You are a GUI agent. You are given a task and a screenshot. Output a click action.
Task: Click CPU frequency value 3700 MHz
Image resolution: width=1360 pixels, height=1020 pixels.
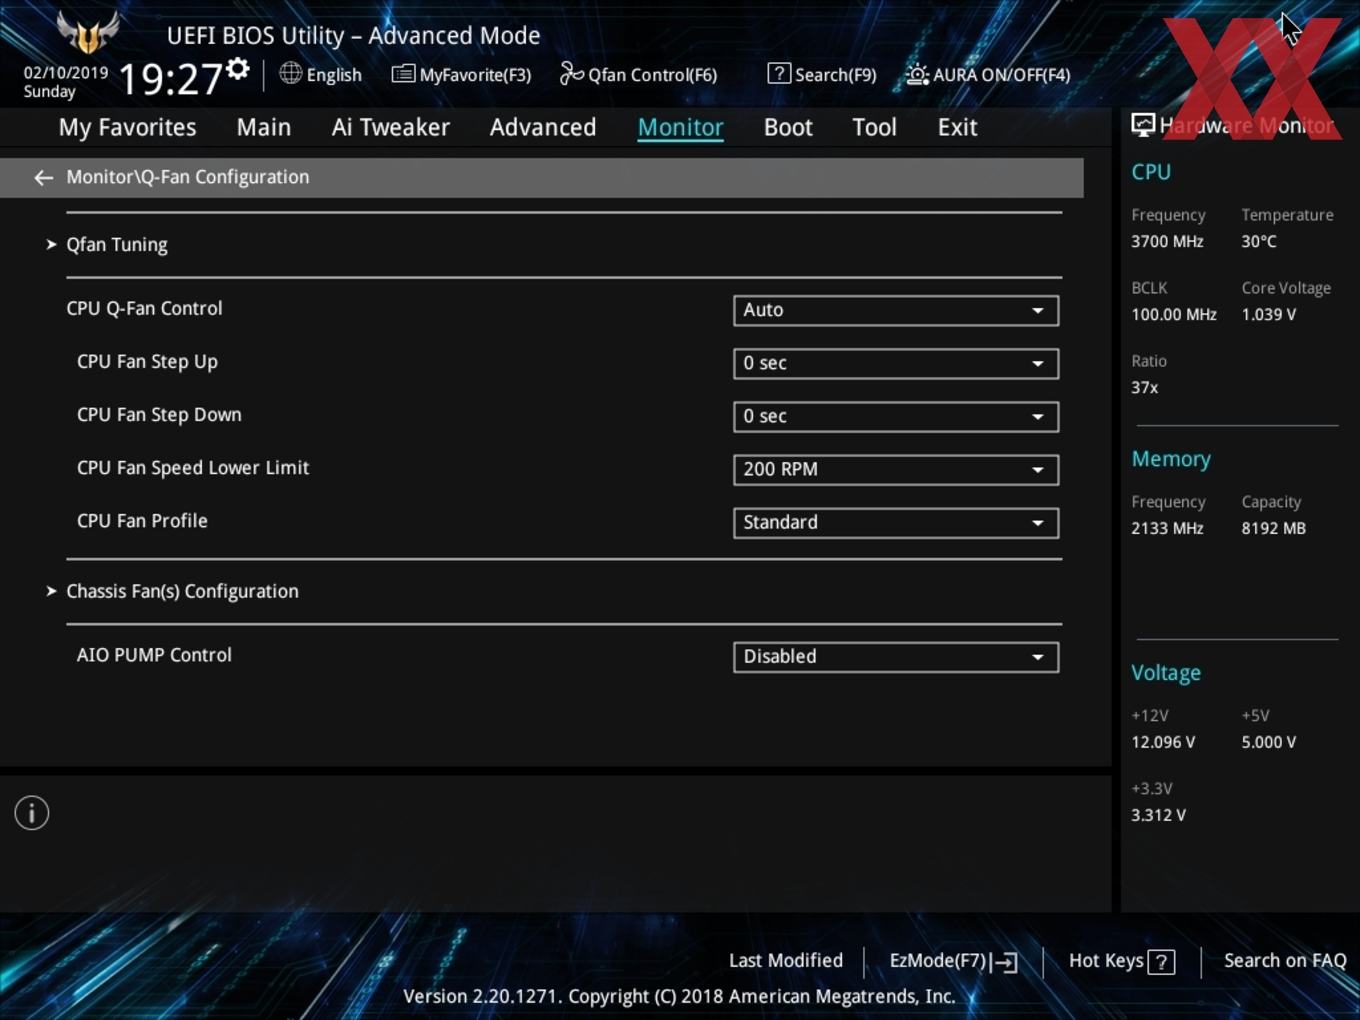click(1167, 242)
